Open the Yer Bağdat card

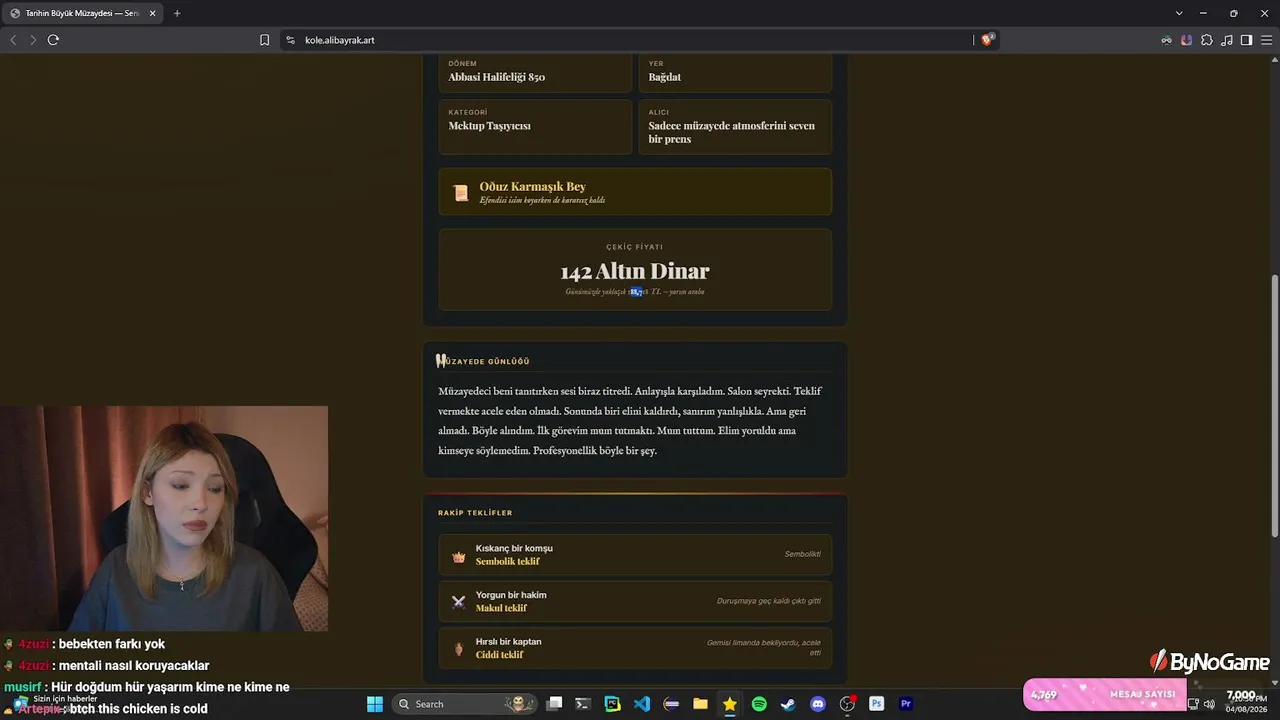(735, 73)
